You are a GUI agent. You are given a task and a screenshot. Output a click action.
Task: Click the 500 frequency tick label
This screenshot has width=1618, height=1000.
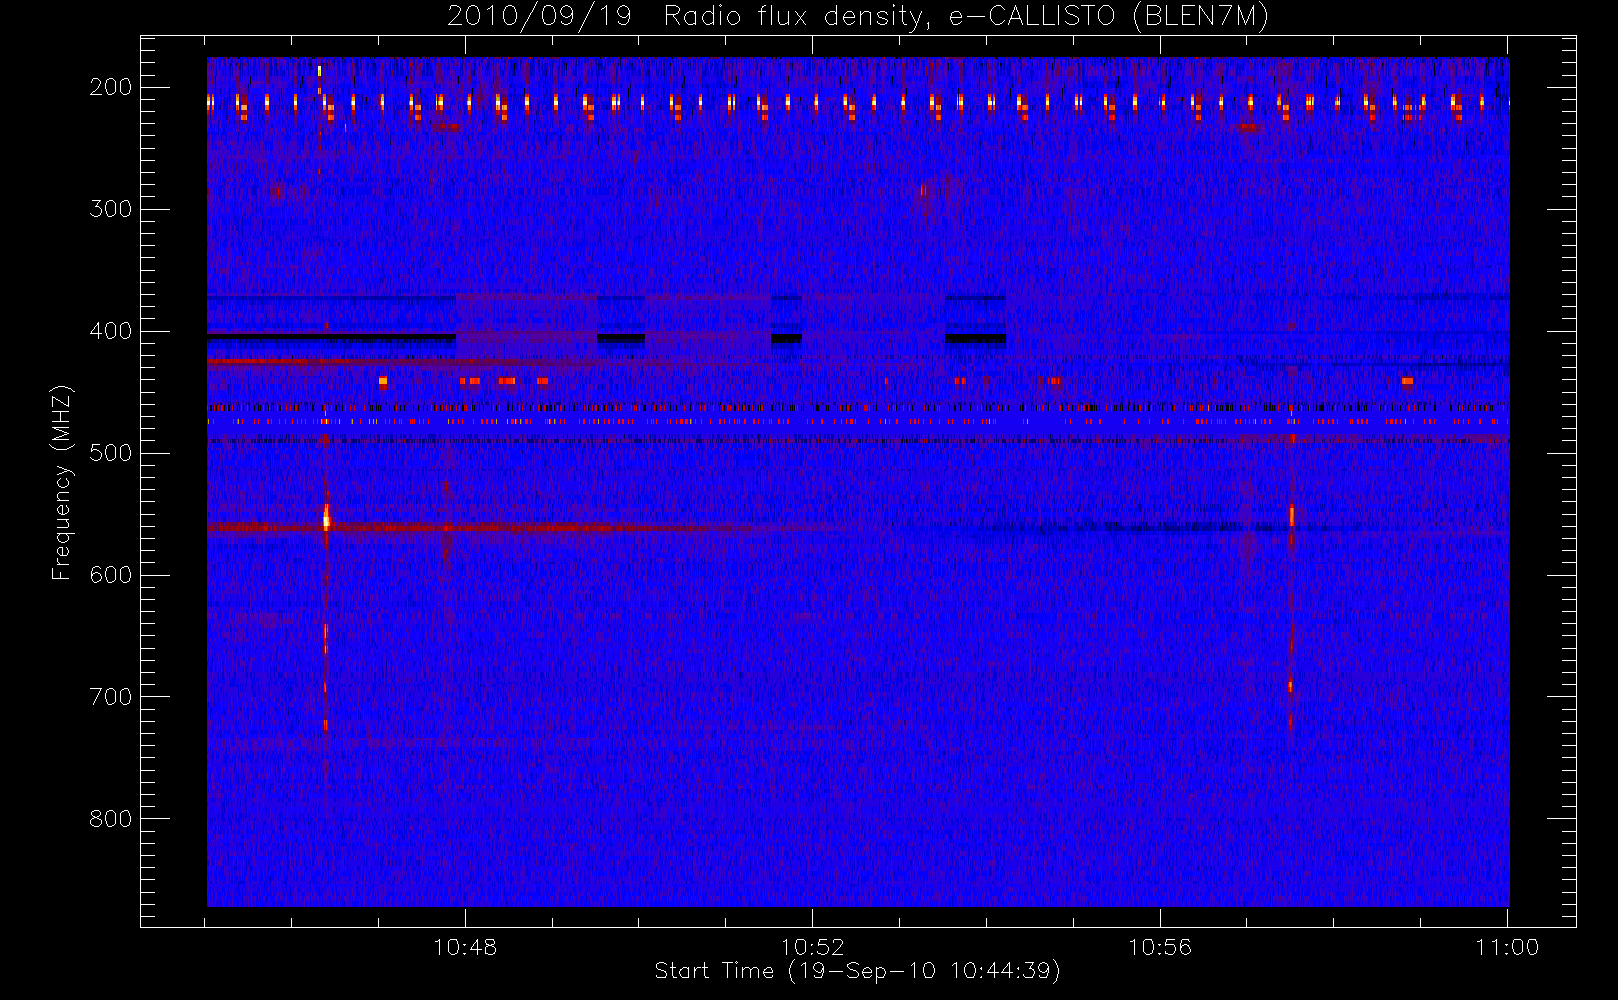pos(110,453)
